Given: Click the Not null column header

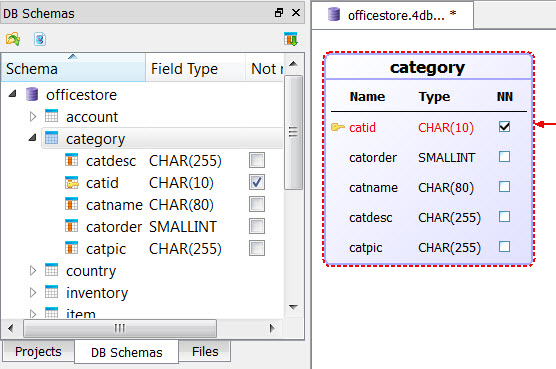Looking at the screenshot, I should pos(265,68).
